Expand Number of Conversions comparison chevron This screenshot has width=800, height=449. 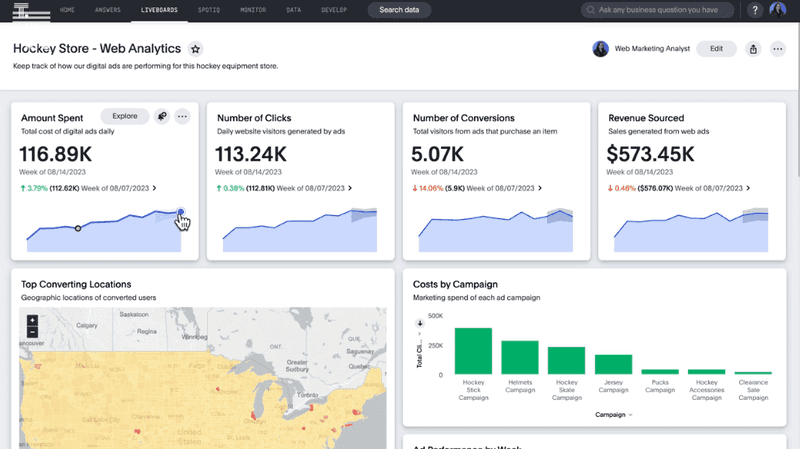[540, 188]
